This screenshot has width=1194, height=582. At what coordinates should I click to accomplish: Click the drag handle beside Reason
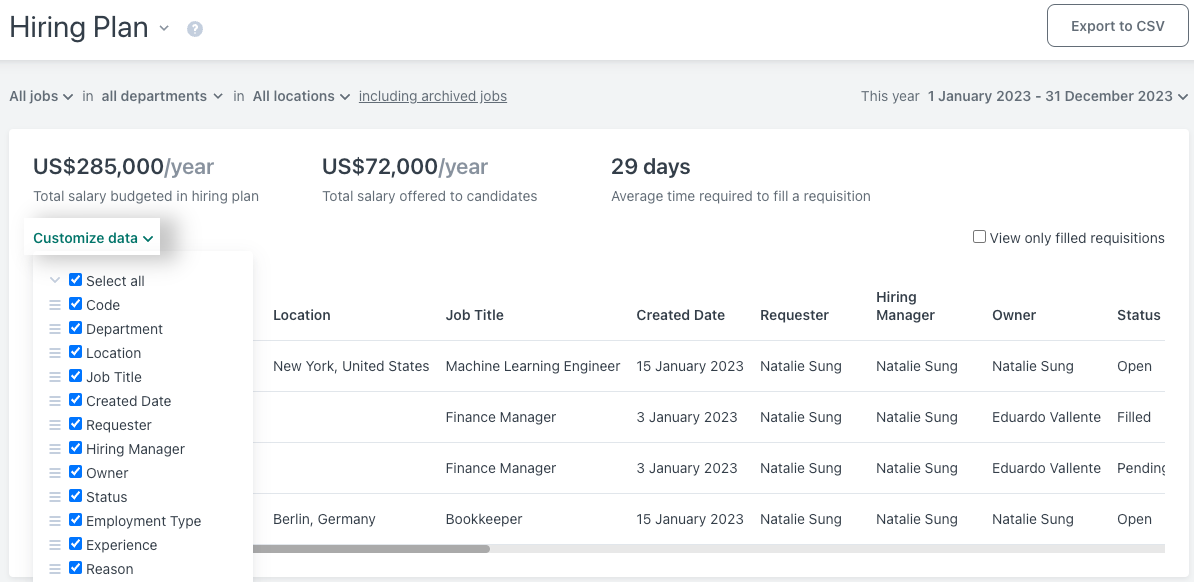pyautogui.click(x=55, y=569)
